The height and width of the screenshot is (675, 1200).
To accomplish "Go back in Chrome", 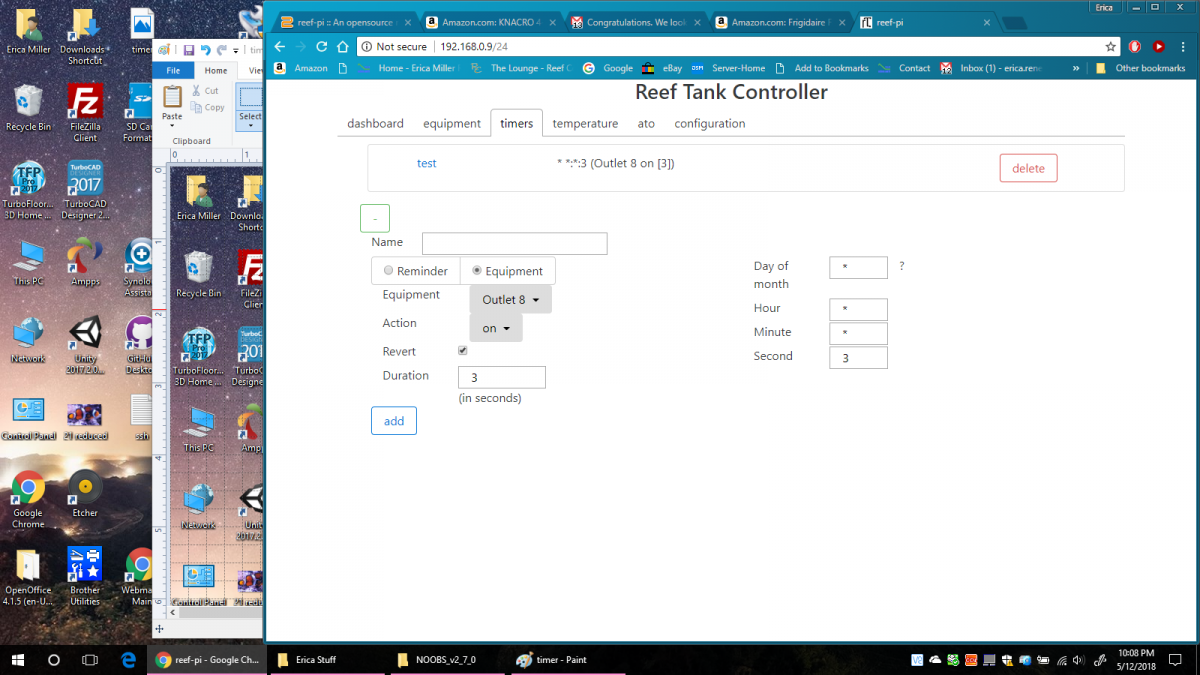I will (x=279, y=46).
